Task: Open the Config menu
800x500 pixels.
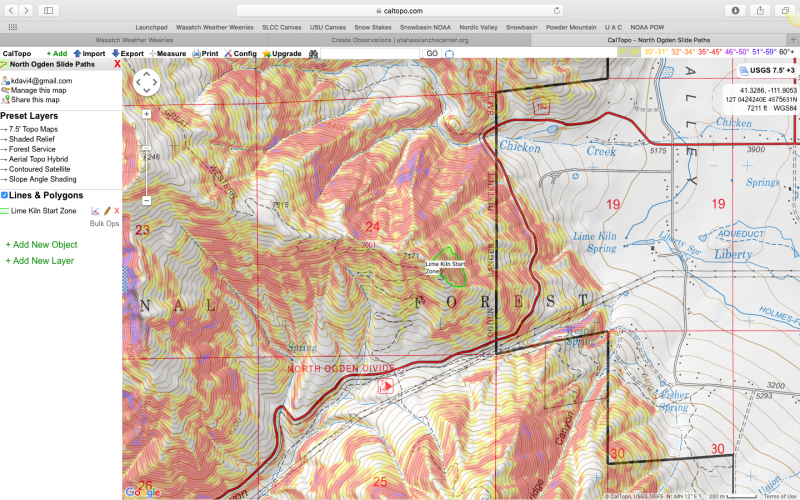Action: pyautogui.click(x=240, y=54)
